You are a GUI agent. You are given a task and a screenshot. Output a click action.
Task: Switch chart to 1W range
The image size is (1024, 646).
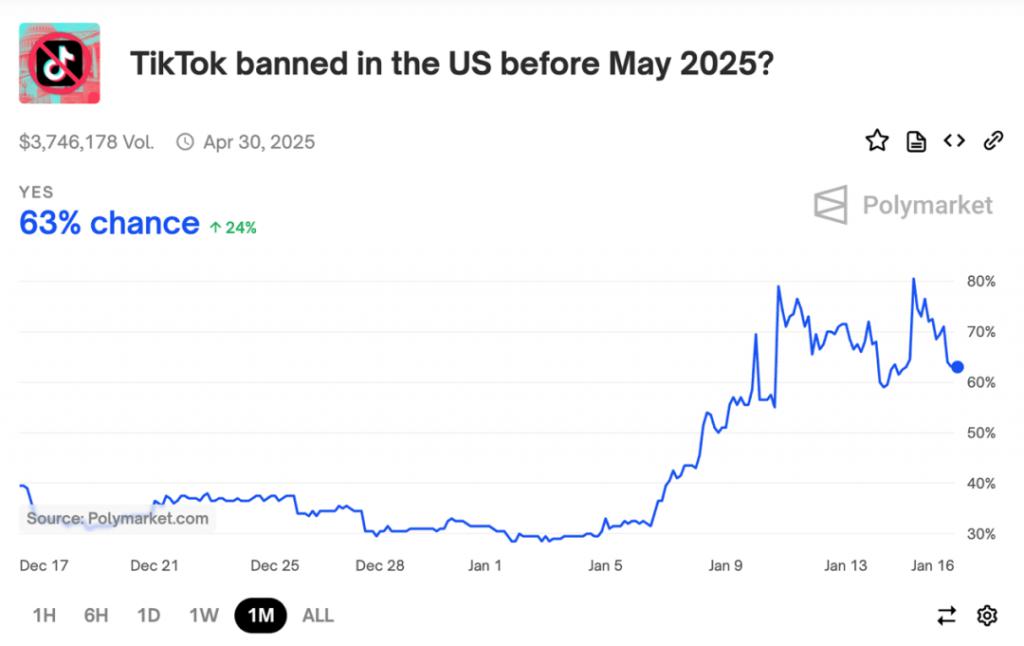204,615
